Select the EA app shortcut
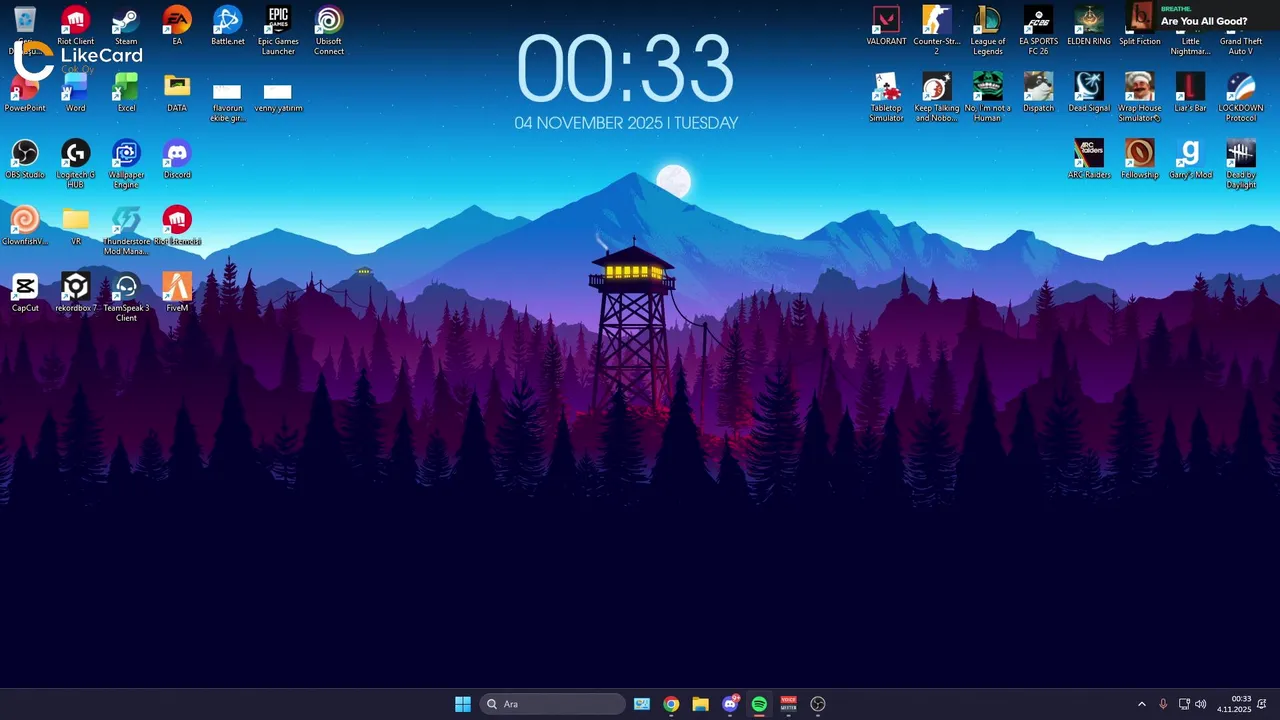 click(177, 27)
